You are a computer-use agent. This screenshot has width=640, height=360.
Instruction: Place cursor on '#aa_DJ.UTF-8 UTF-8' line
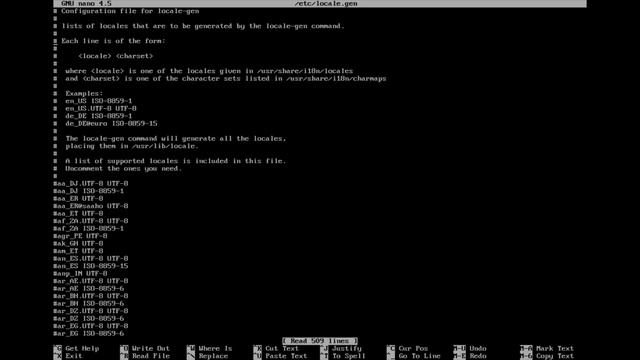(91, 184)
